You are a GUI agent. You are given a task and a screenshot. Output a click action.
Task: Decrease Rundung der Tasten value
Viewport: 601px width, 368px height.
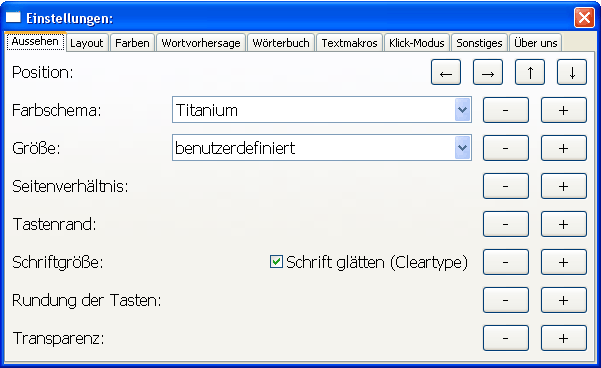[506, 300]
